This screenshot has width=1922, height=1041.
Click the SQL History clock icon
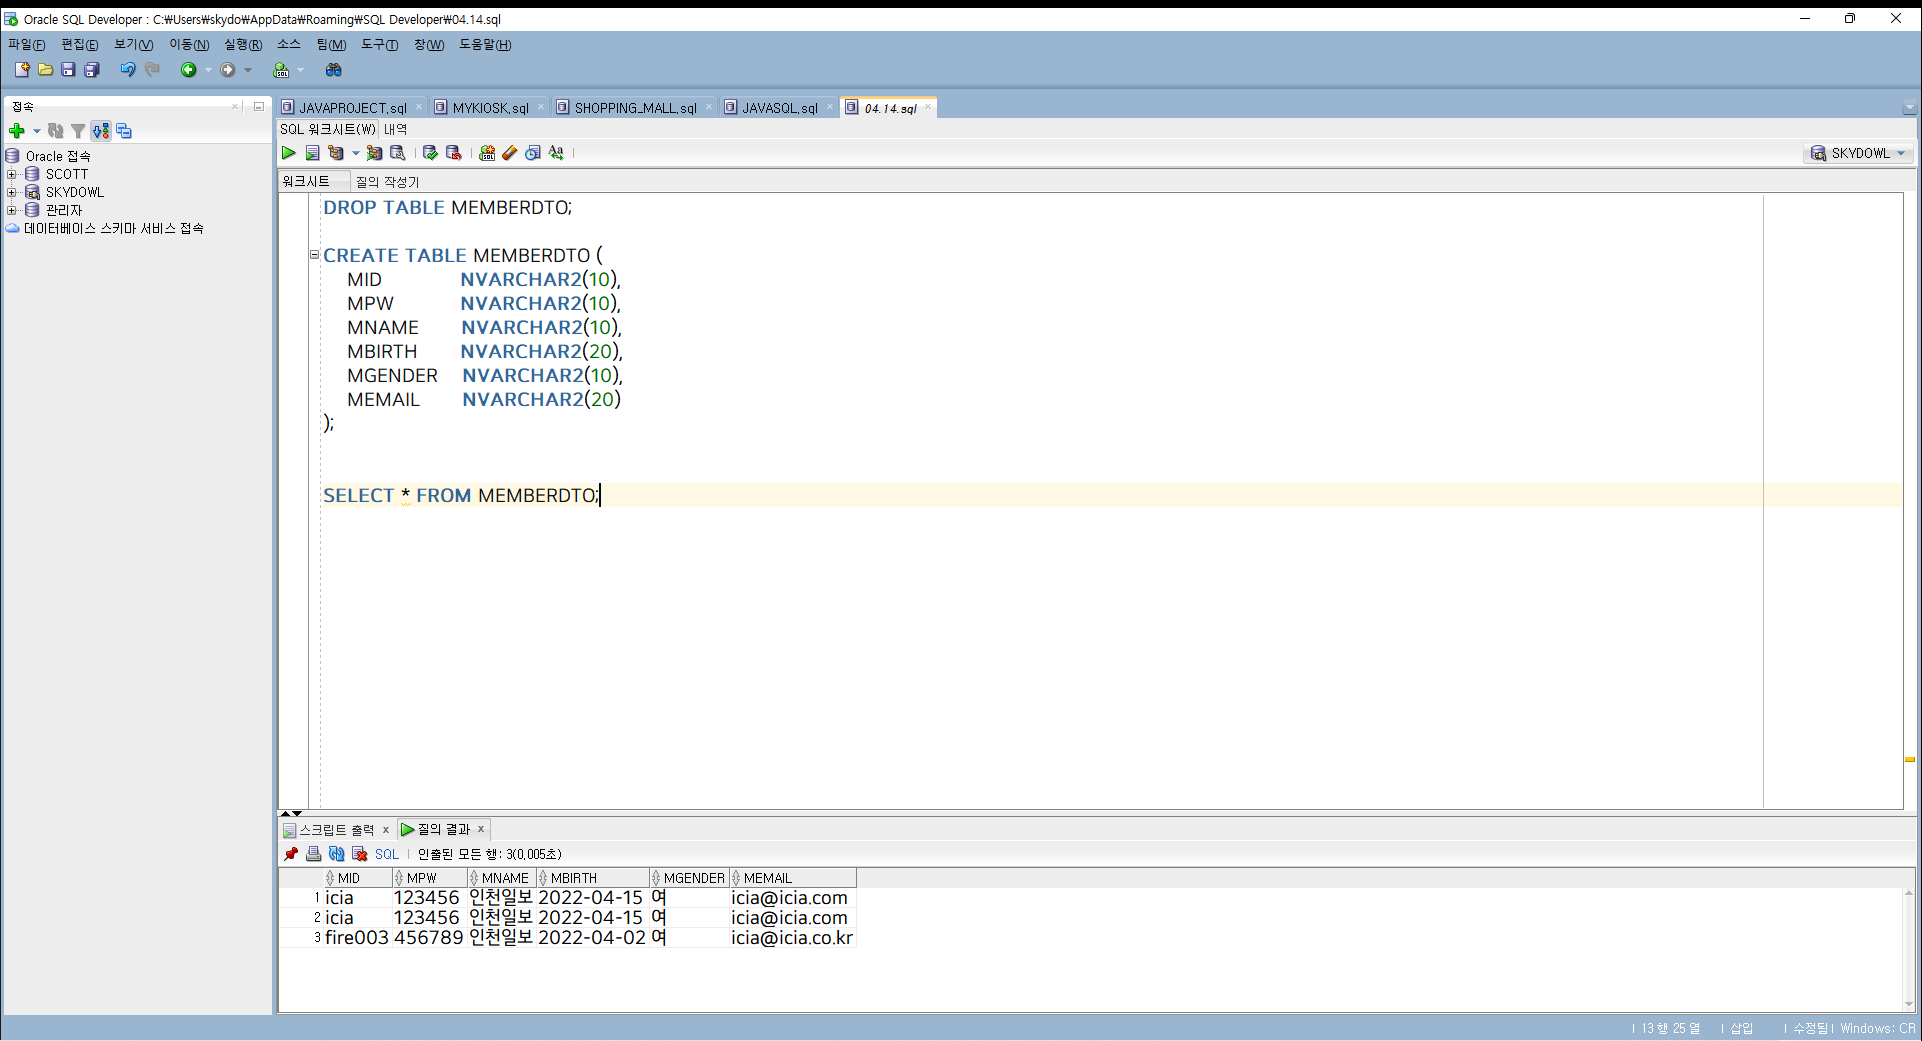pos(533,153)
